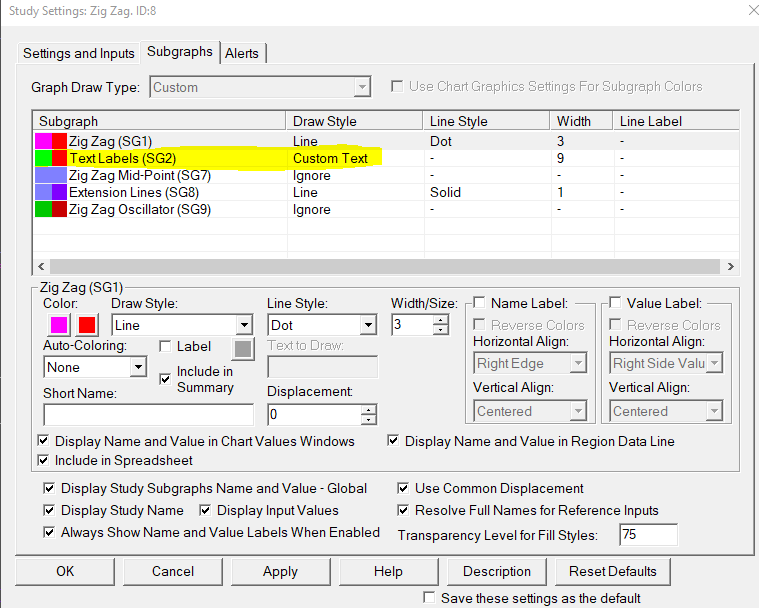759x608 pixels.
Task: Toggle Include in Spreadsheet checkbox
Action: tap(44, 460)
